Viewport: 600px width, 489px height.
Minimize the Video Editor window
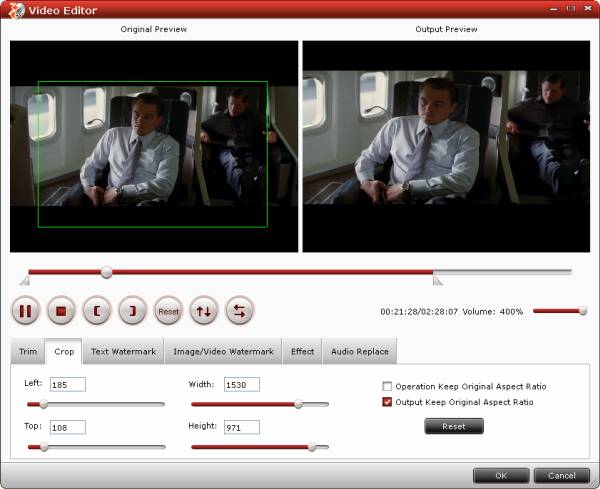pyautogui.click(x=553, y=8)
